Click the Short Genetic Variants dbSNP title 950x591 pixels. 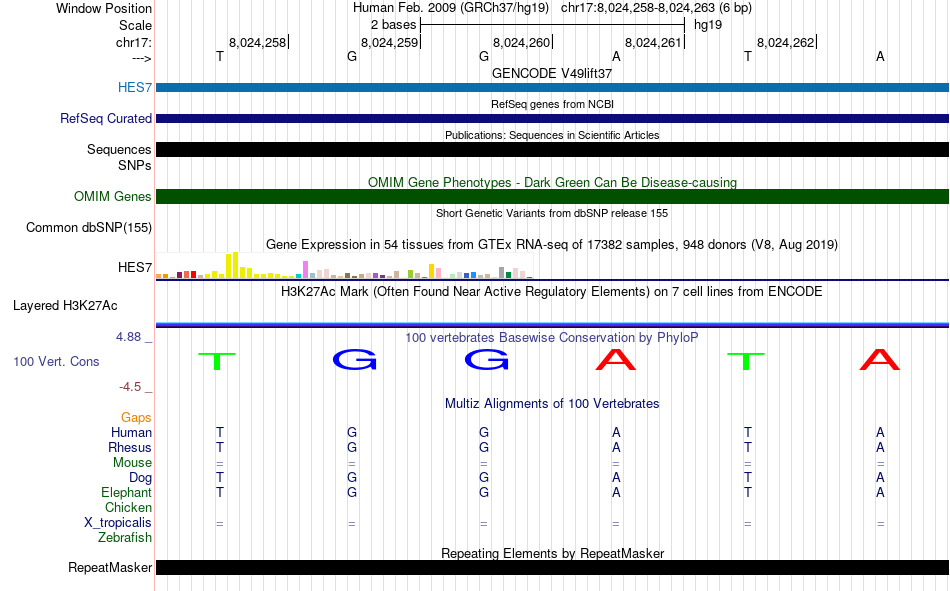(552, 213)
